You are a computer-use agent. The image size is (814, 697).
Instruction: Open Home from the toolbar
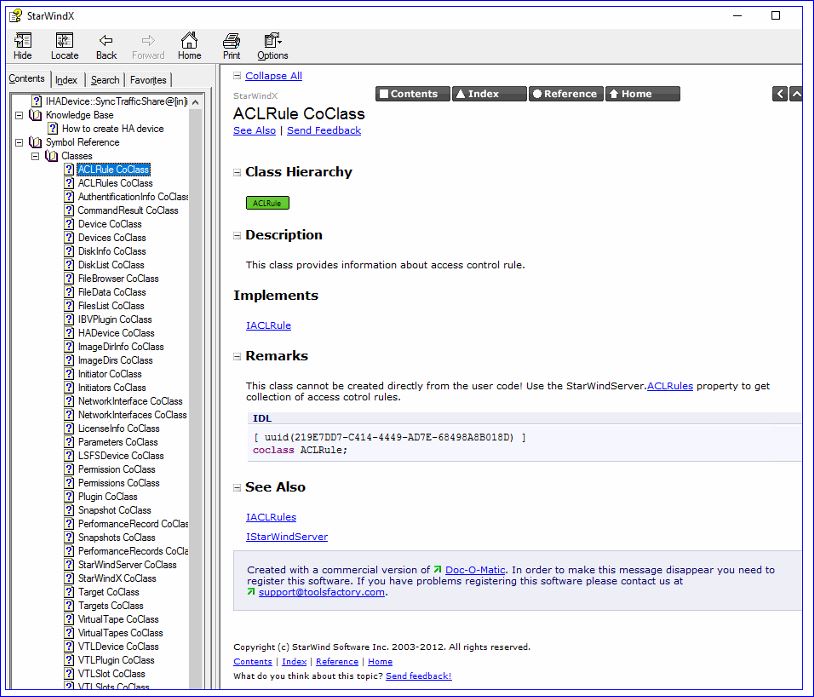click(x=189, y=46)
